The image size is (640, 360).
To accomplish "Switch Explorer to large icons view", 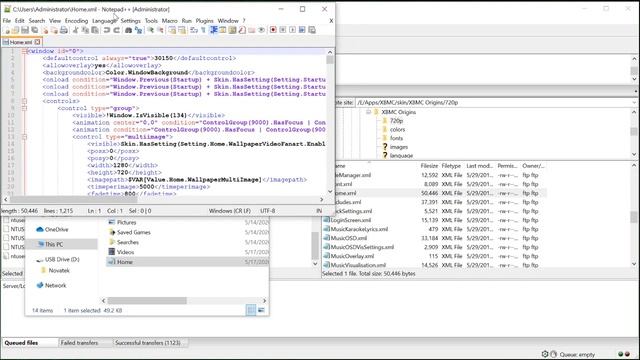I will coord(261,310).
